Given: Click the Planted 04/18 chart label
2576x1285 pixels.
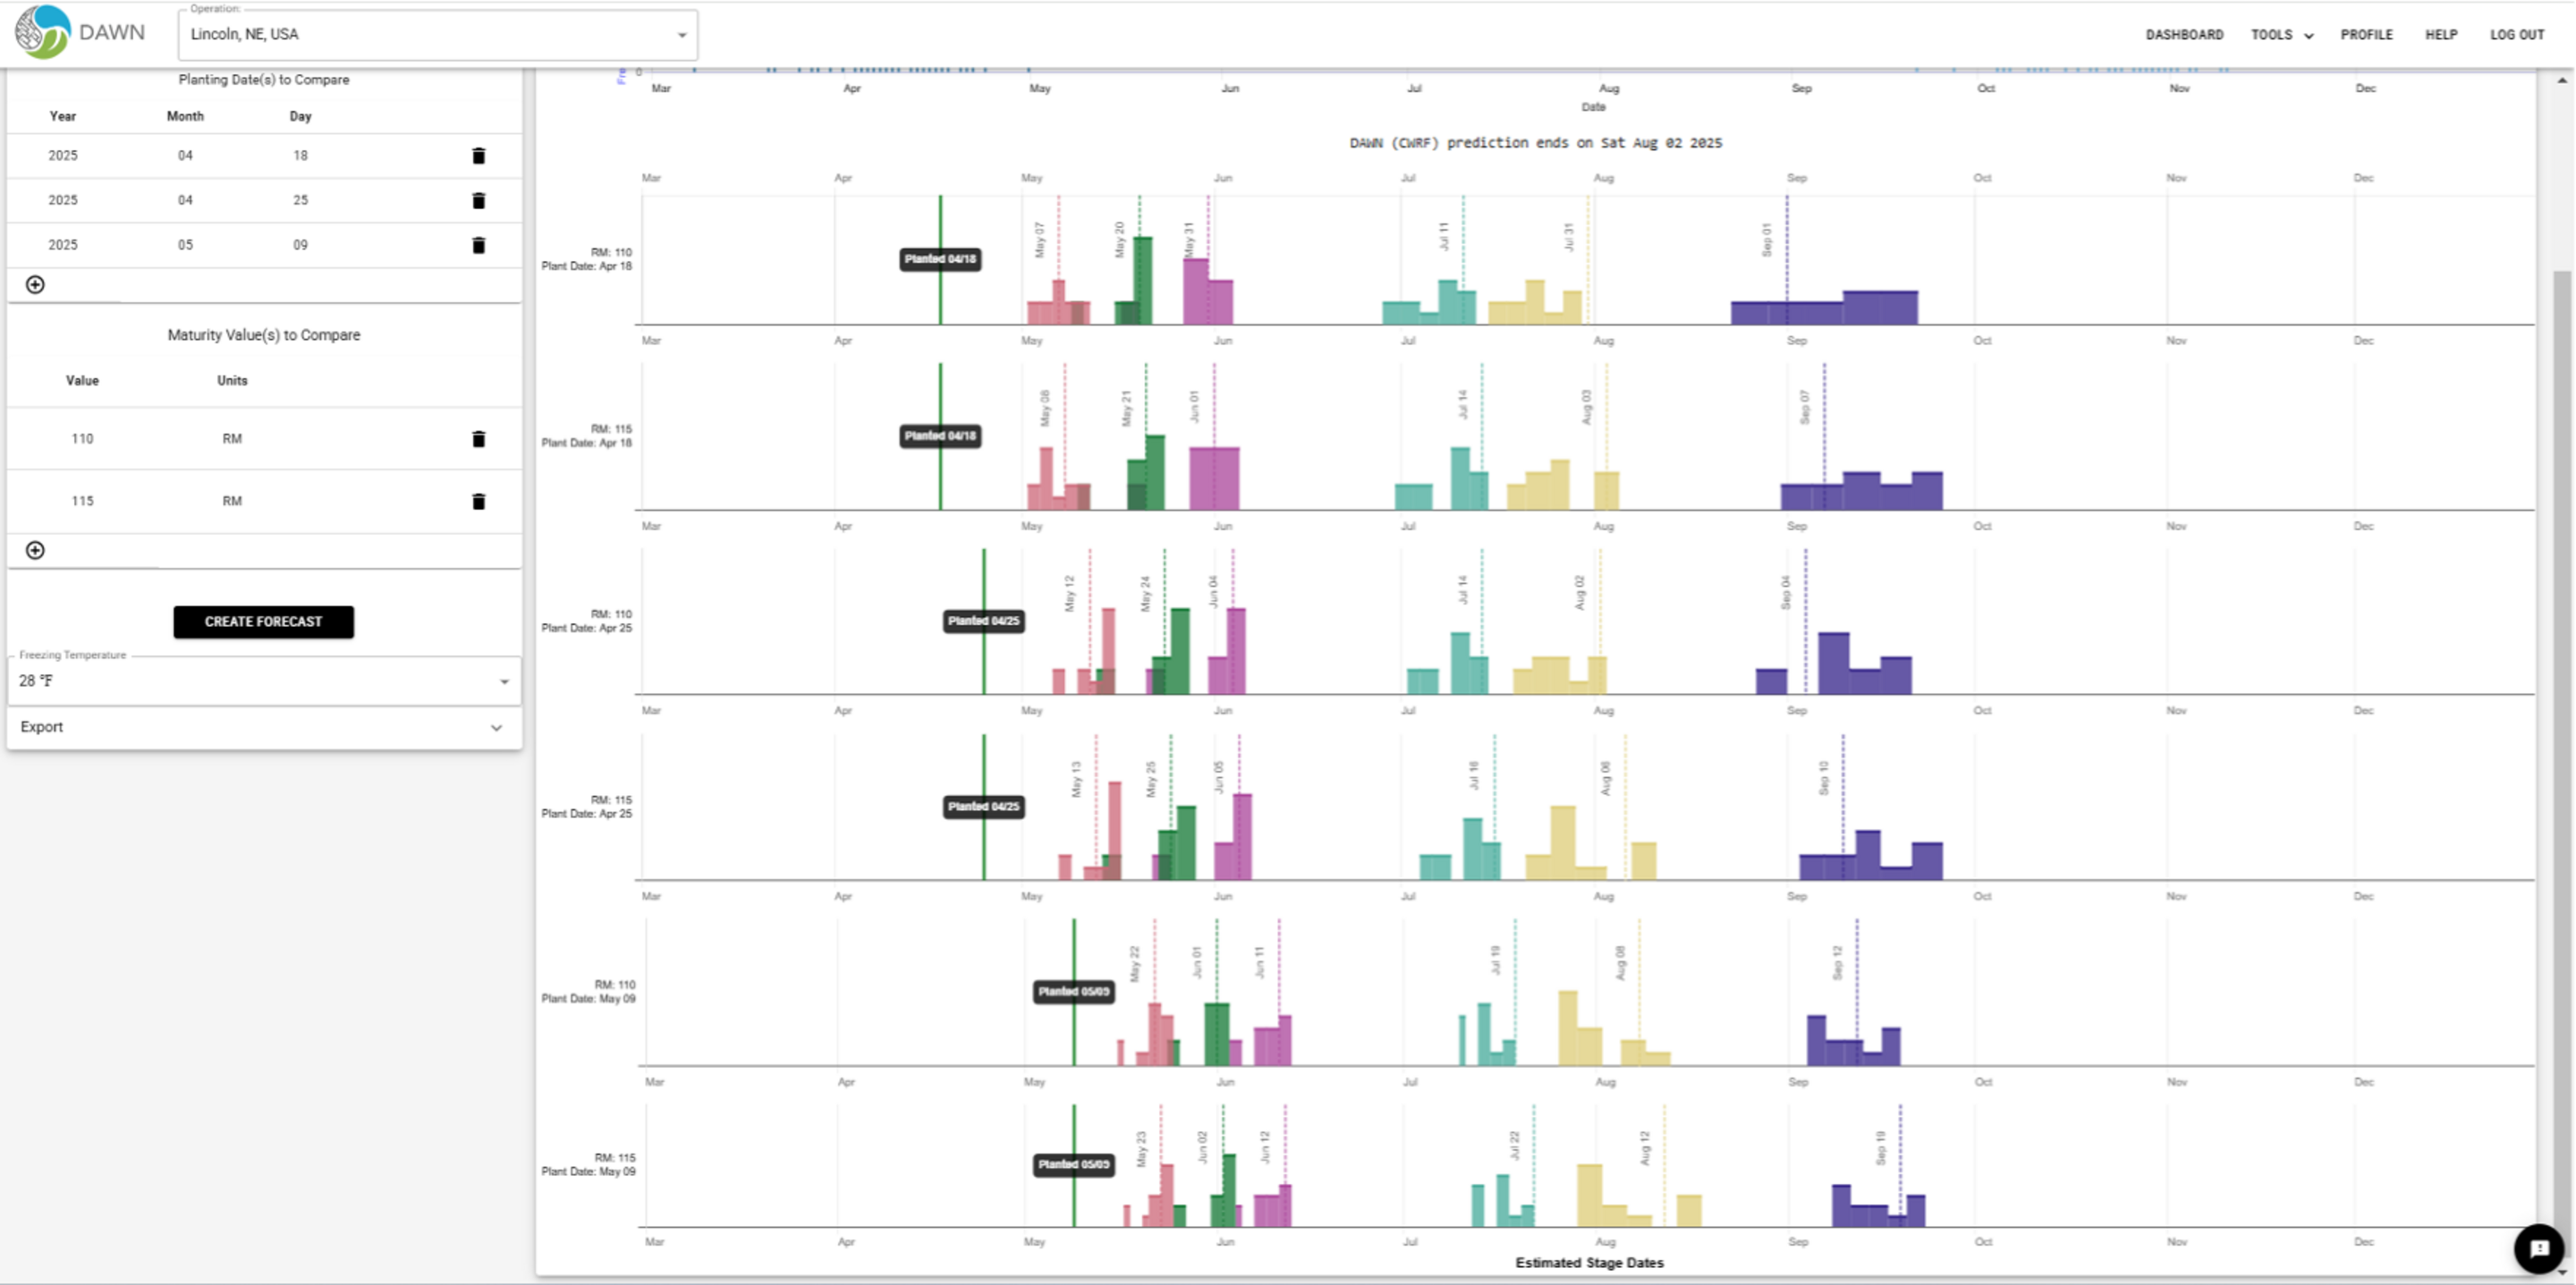Looking at the screenshot, I should tap(938, 259).
